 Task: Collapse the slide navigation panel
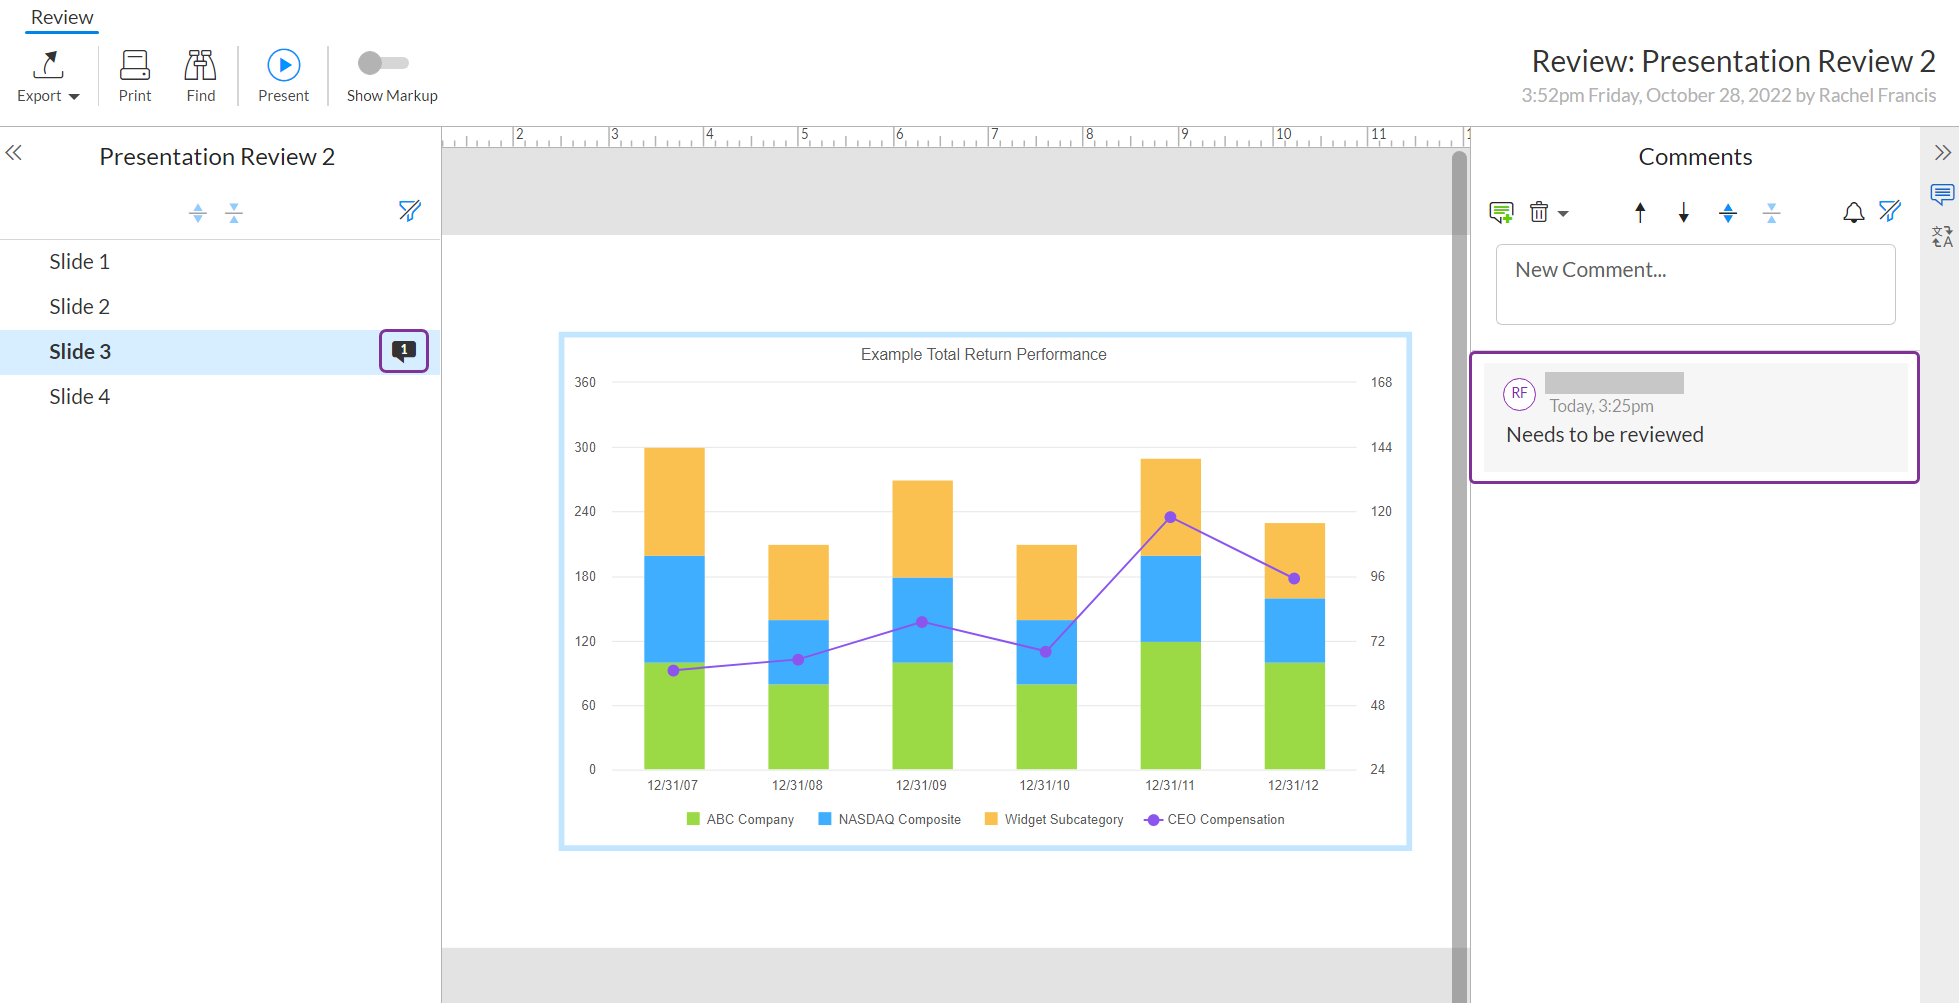(14, 152)
